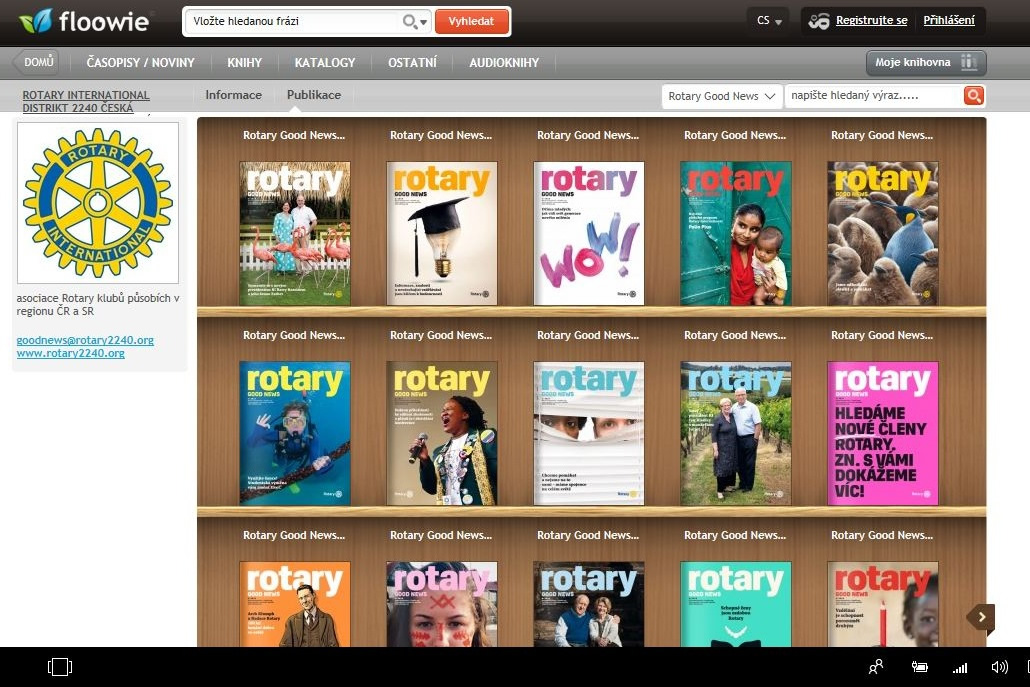The image size is (1030, 687).
Task: Click the people icon in the system tray
Action: (876, 667)
